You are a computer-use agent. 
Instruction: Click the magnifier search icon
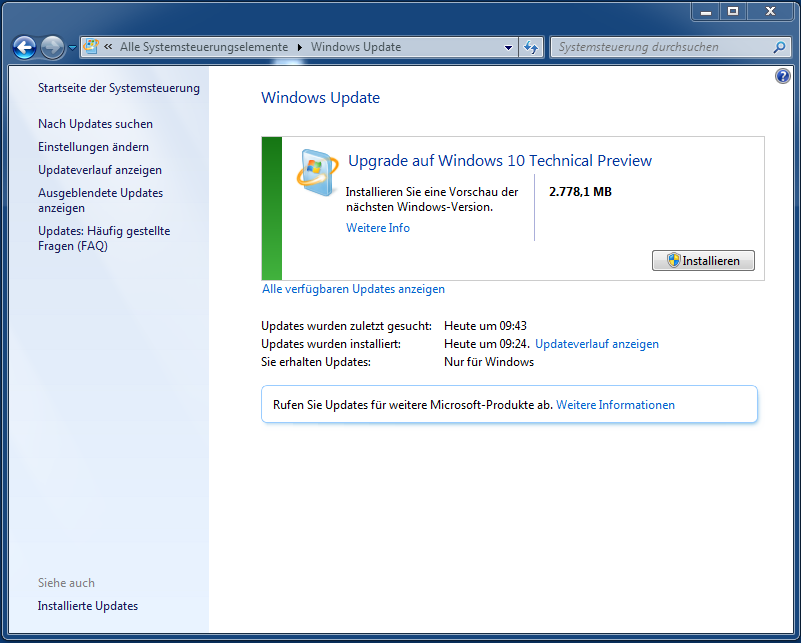point(780,47)
